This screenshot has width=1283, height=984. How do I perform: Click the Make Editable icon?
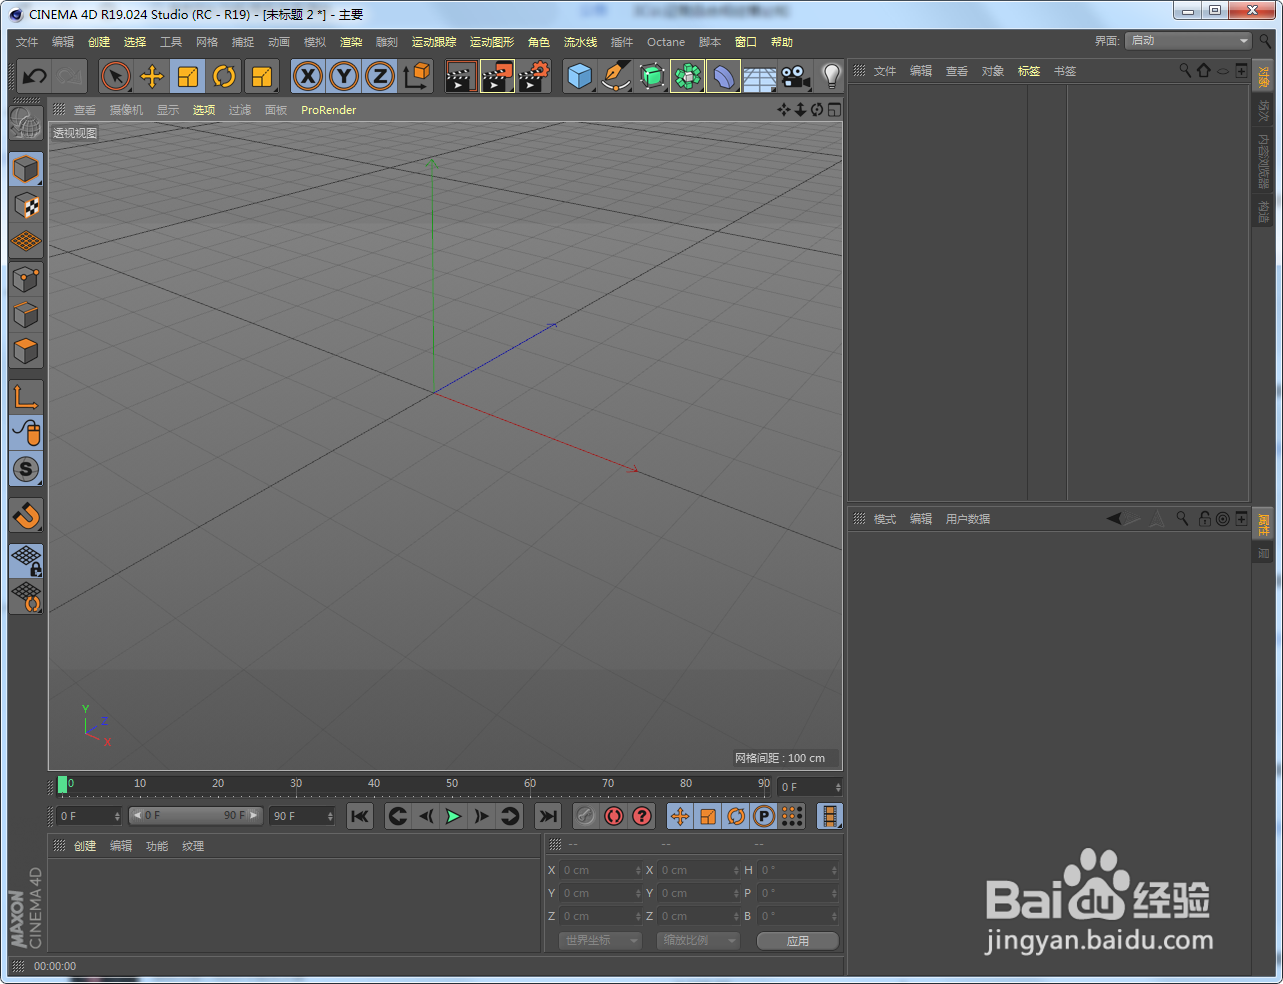(26, 124)
